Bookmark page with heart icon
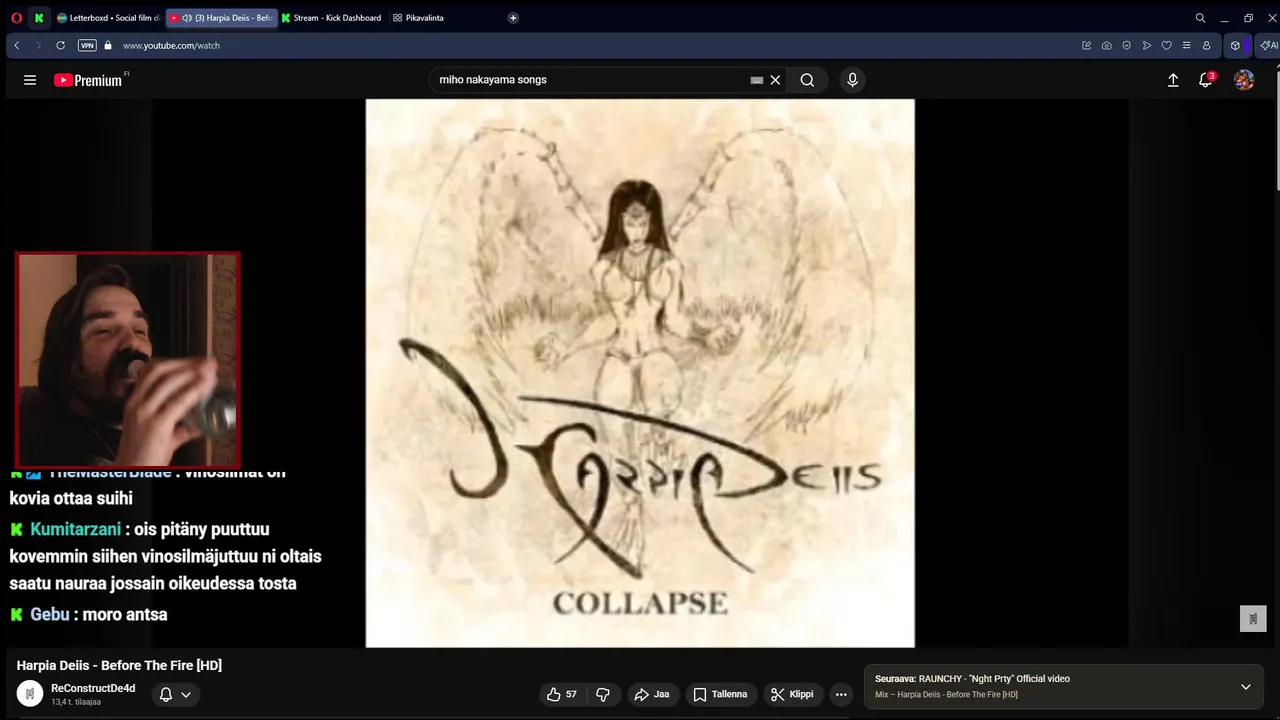 [x=1166, y=45]
